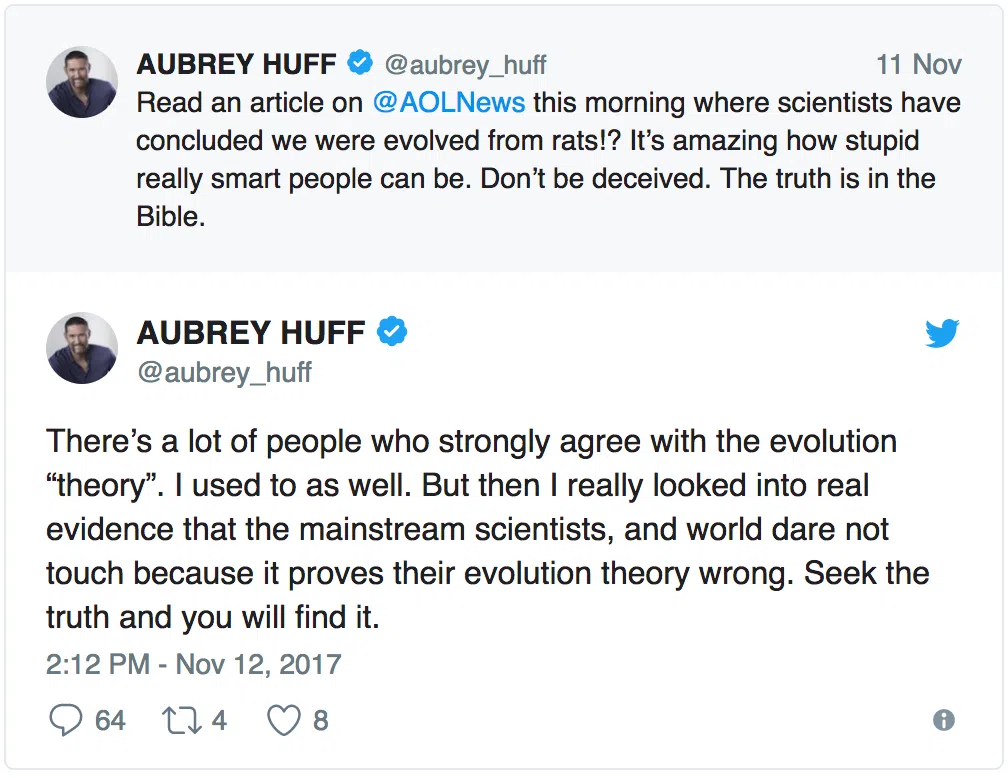Click the AUBREY HUFF name in the quoted tweet
Screen dimensions: 1008x778
click(235, 64)
